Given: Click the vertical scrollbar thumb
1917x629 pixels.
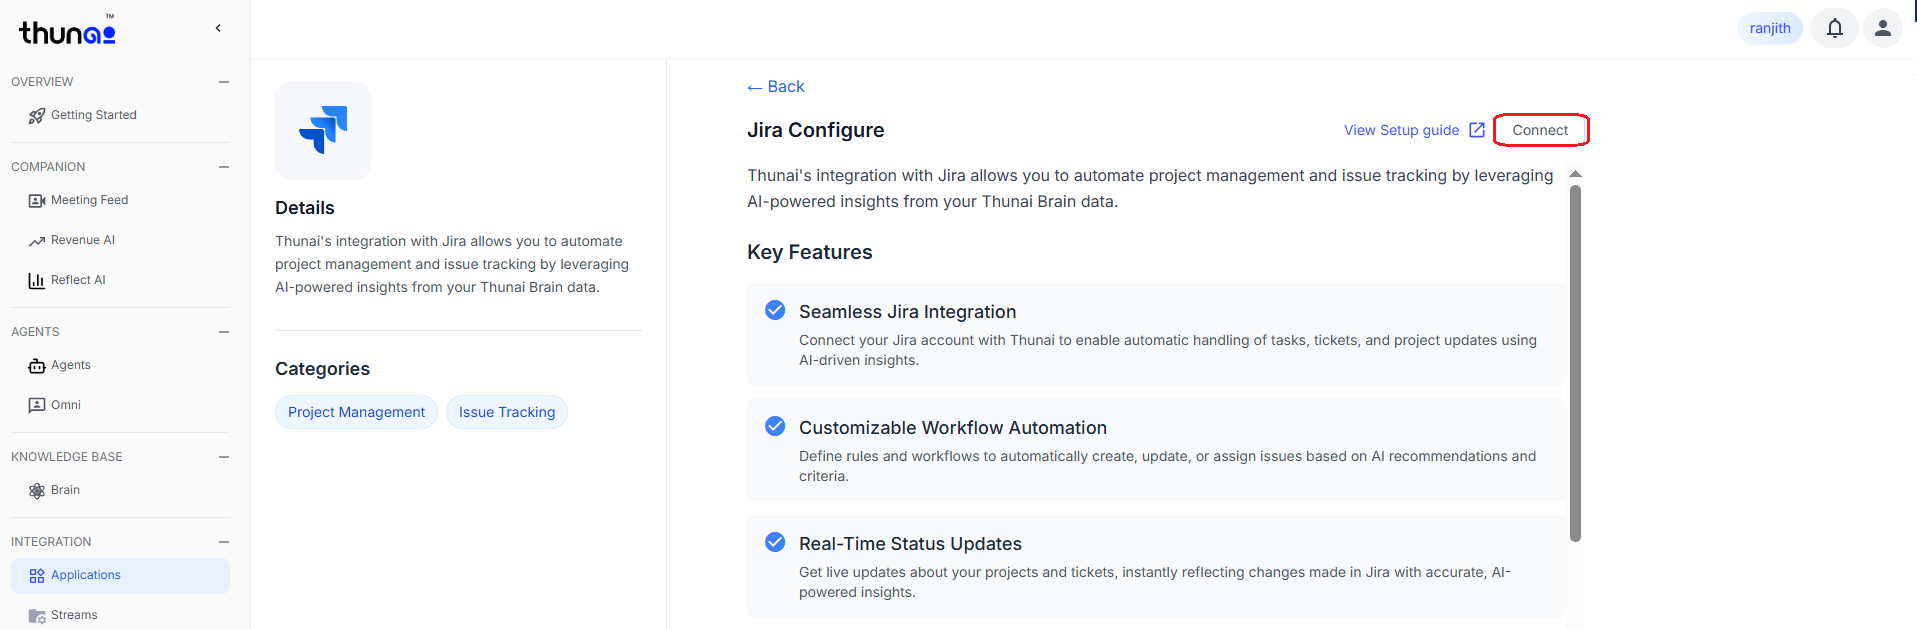Looking at the screenshot, I should [1575, 364].
